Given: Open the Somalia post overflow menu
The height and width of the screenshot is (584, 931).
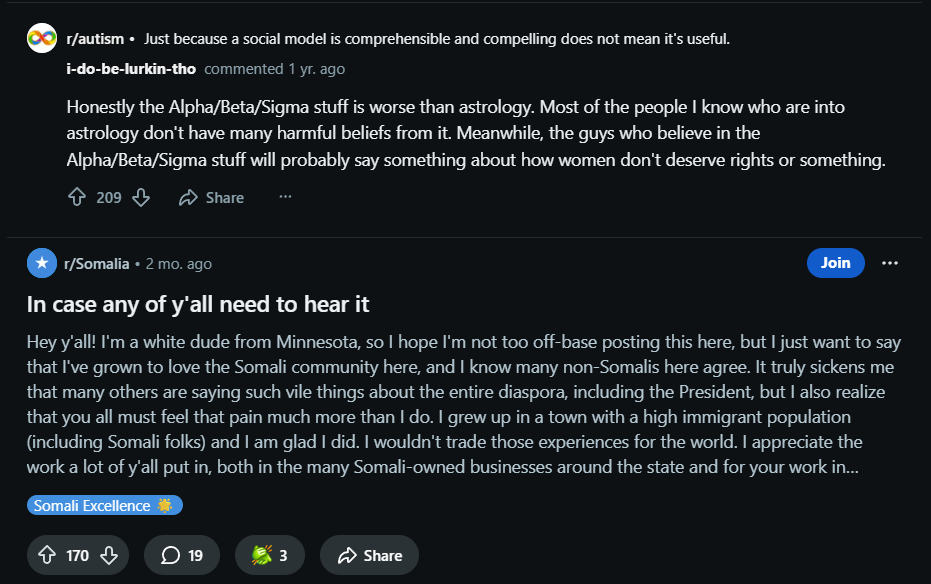Looking at the screenshot, I should click(890, 263).
